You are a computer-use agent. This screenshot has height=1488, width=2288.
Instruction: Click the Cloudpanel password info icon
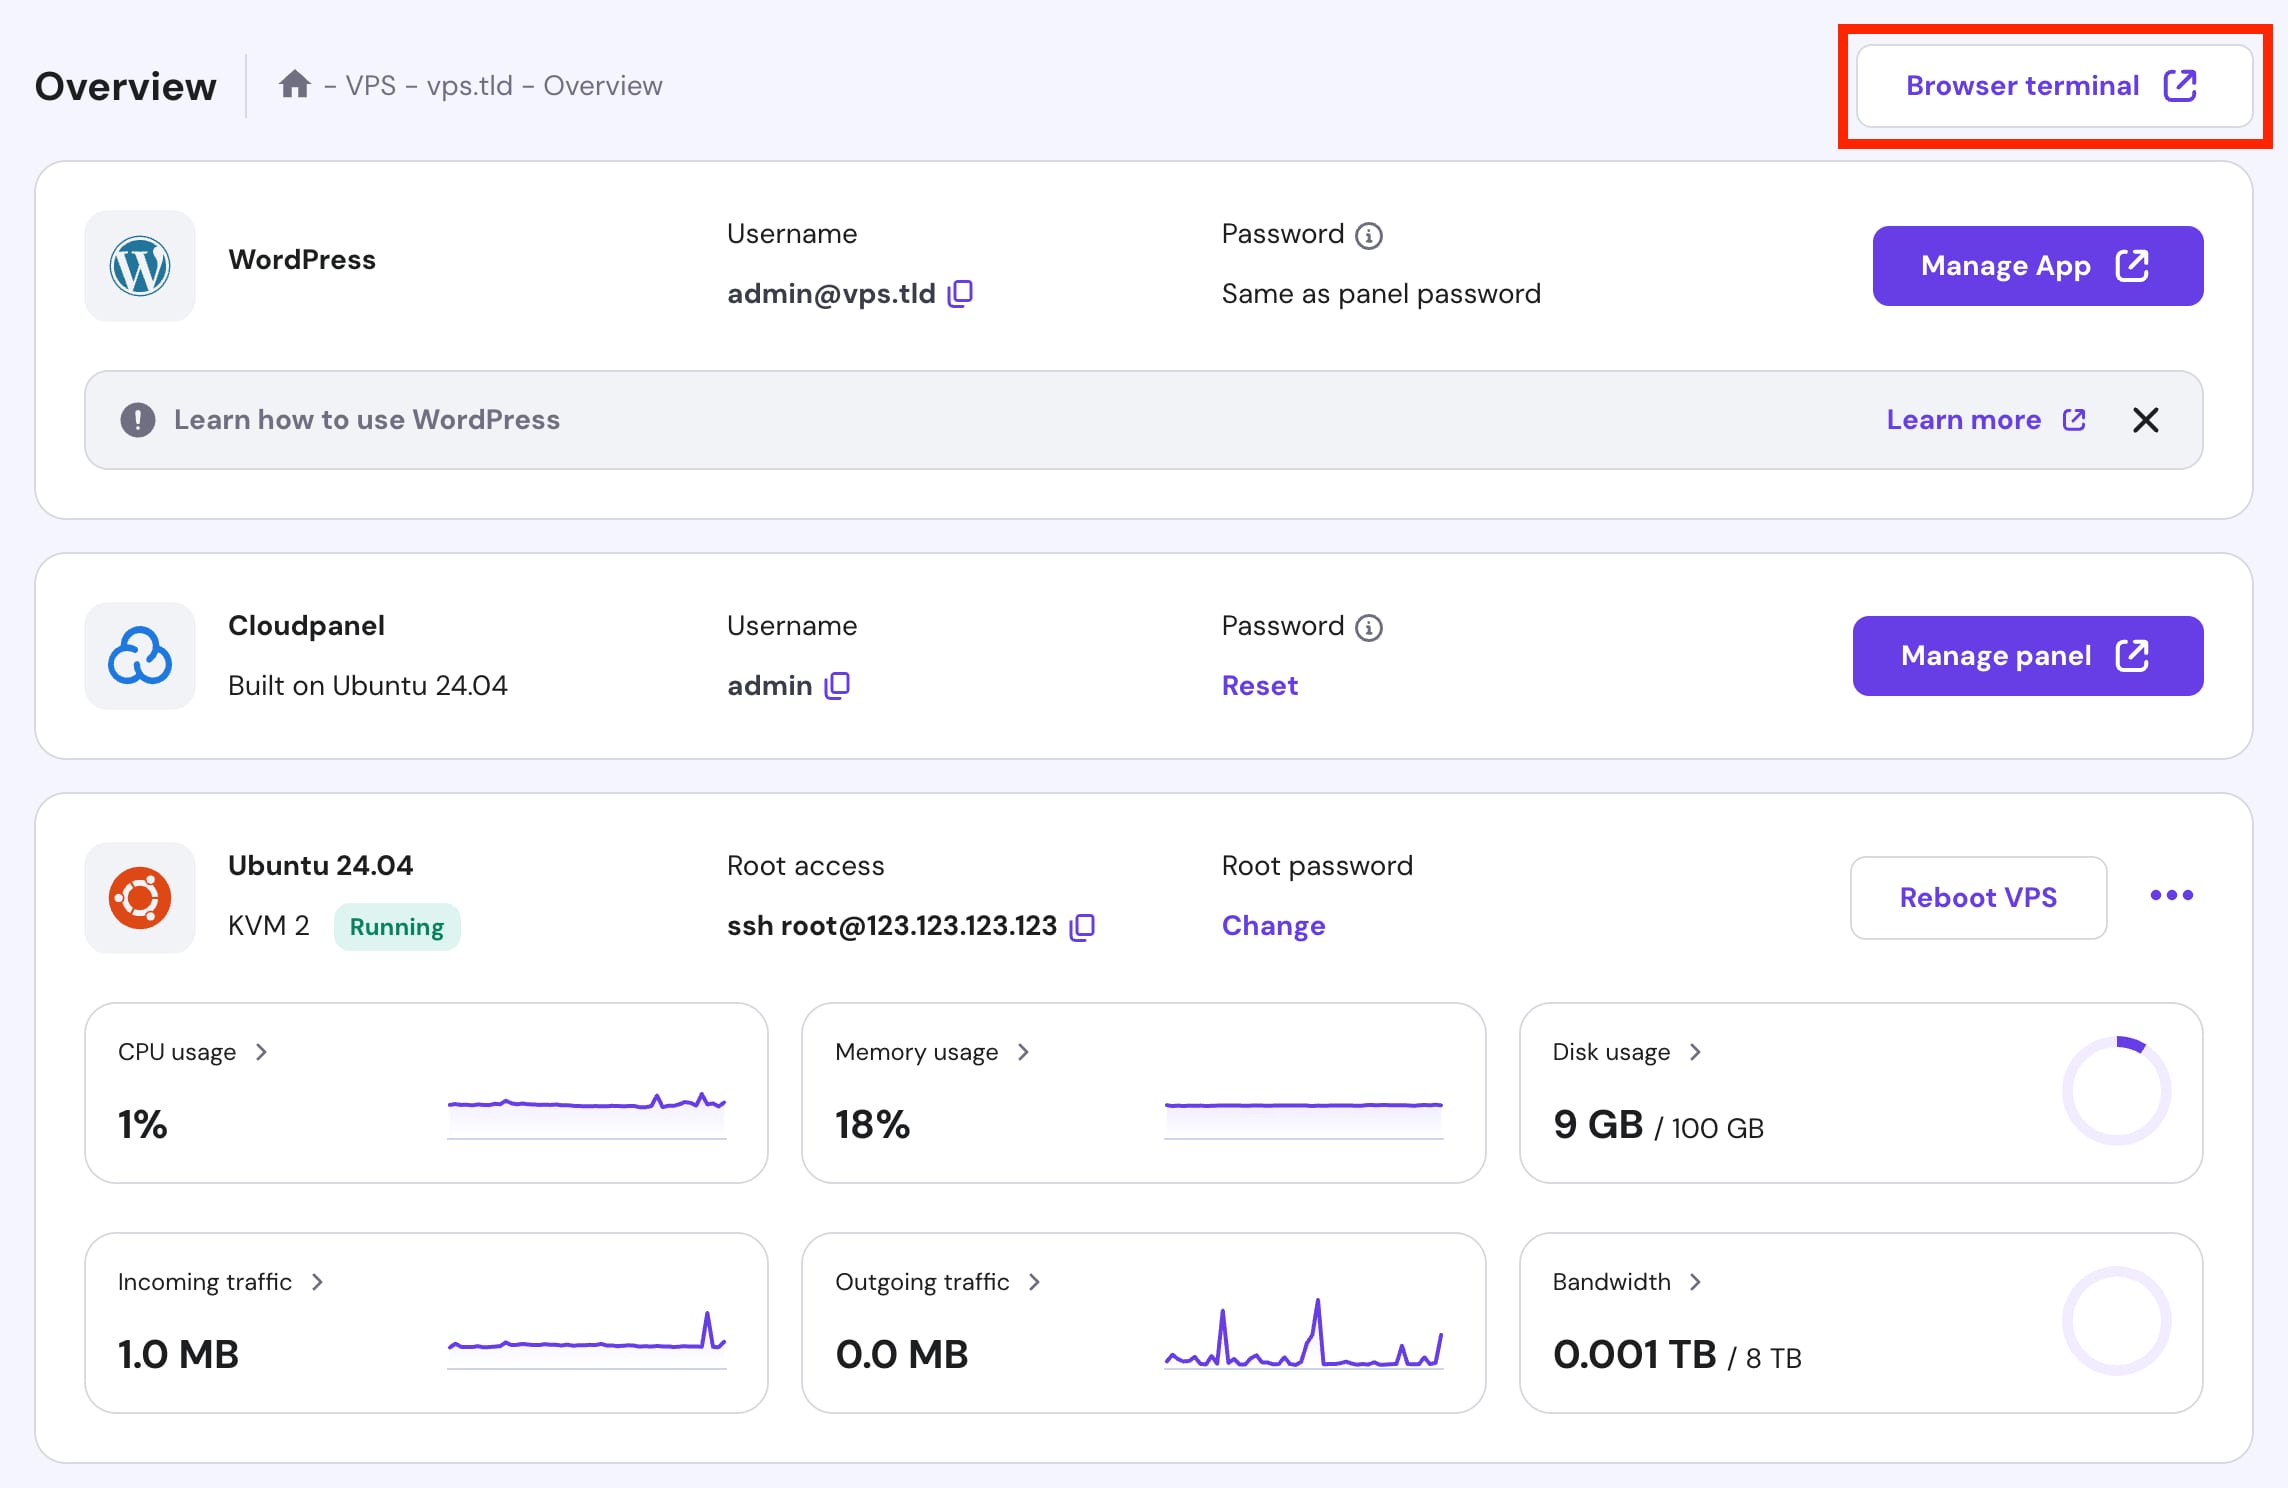pyautogui.click(x=1368, y=627)
